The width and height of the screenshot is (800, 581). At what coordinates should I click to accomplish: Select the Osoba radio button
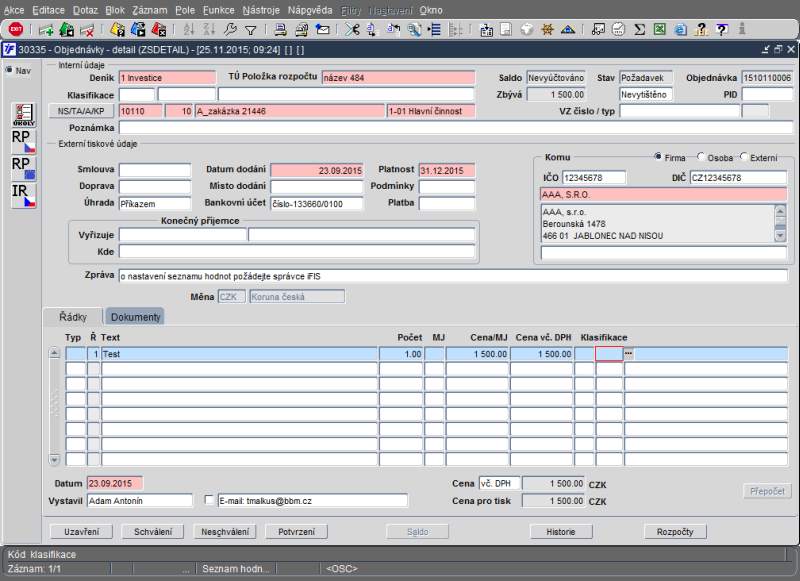(701, 157)
